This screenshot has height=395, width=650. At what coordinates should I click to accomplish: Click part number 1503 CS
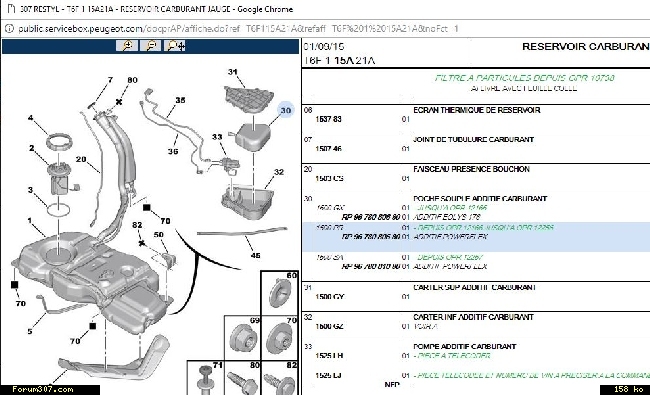[329, 178]
